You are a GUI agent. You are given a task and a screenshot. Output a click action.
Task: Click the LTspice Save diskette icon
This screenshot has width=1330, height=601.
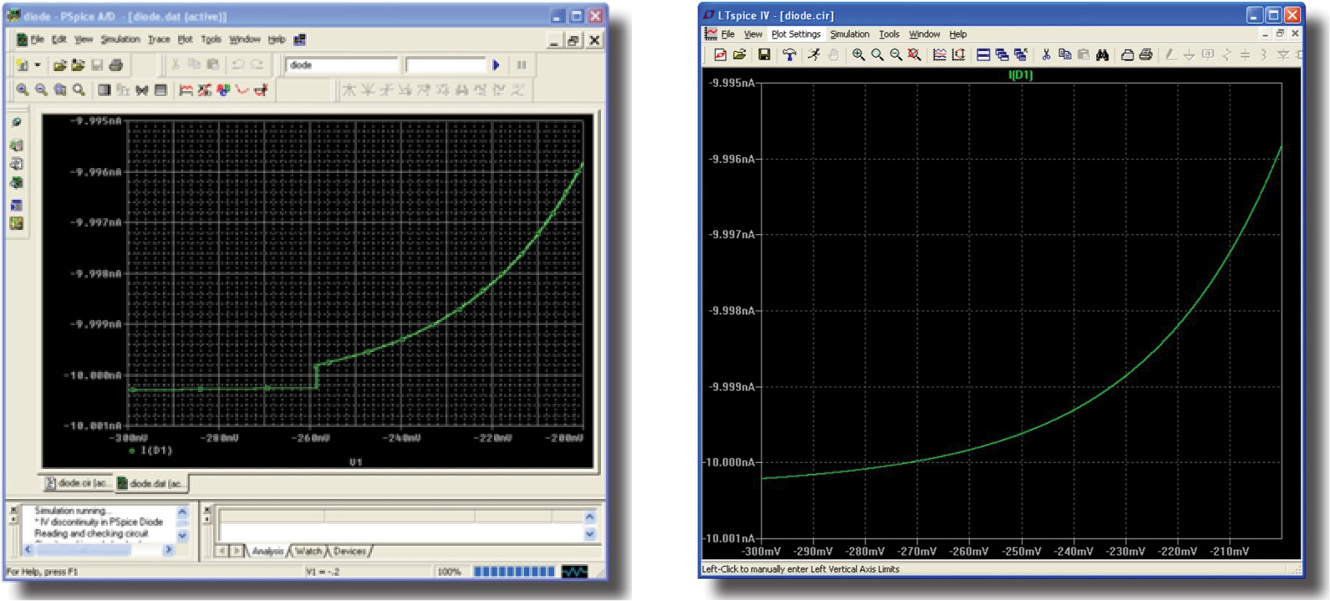tap(764, 55)
